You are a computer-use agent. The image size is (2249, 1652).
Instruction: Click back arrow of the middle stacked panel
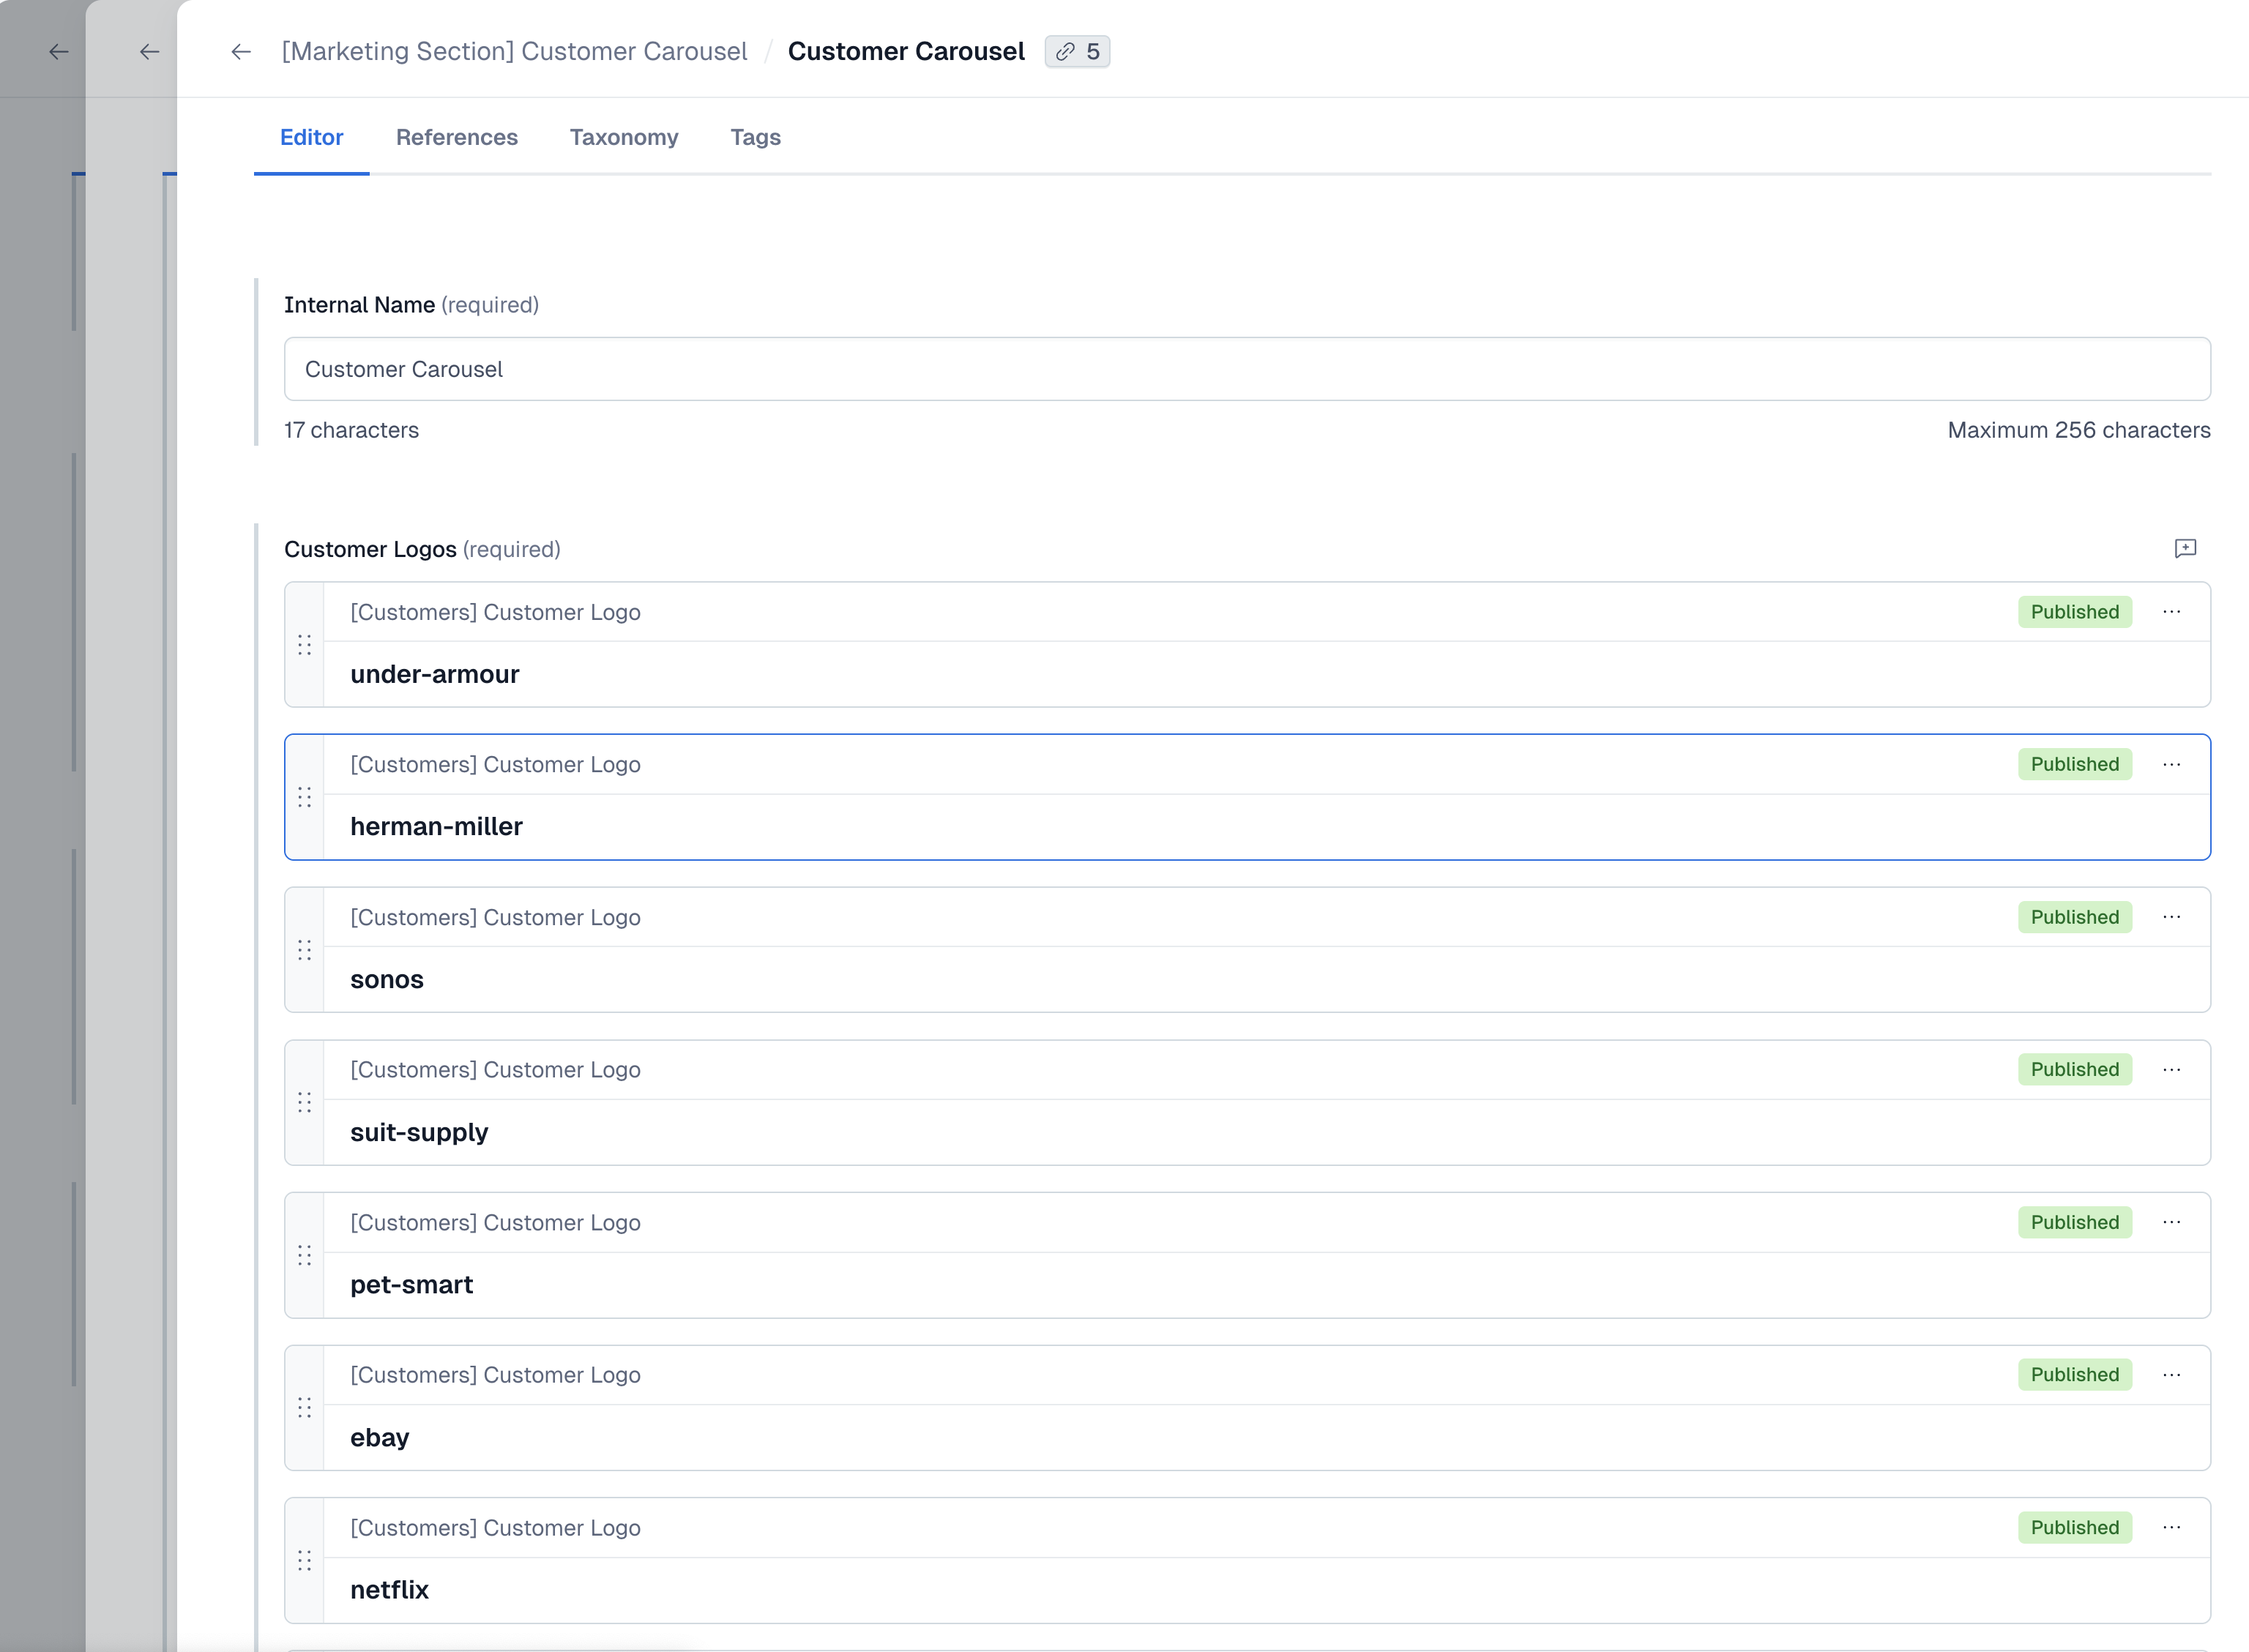coord(150,52)
